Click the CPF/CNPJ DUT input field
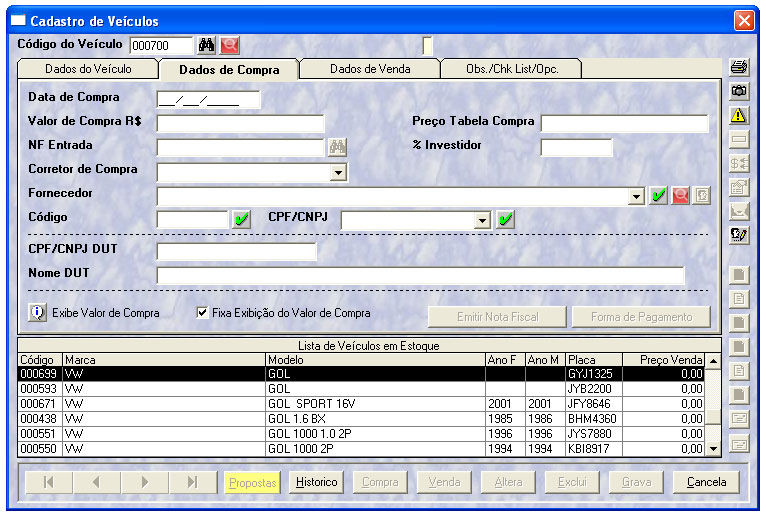The image size is (766, 518). click(x=236, y=252)
